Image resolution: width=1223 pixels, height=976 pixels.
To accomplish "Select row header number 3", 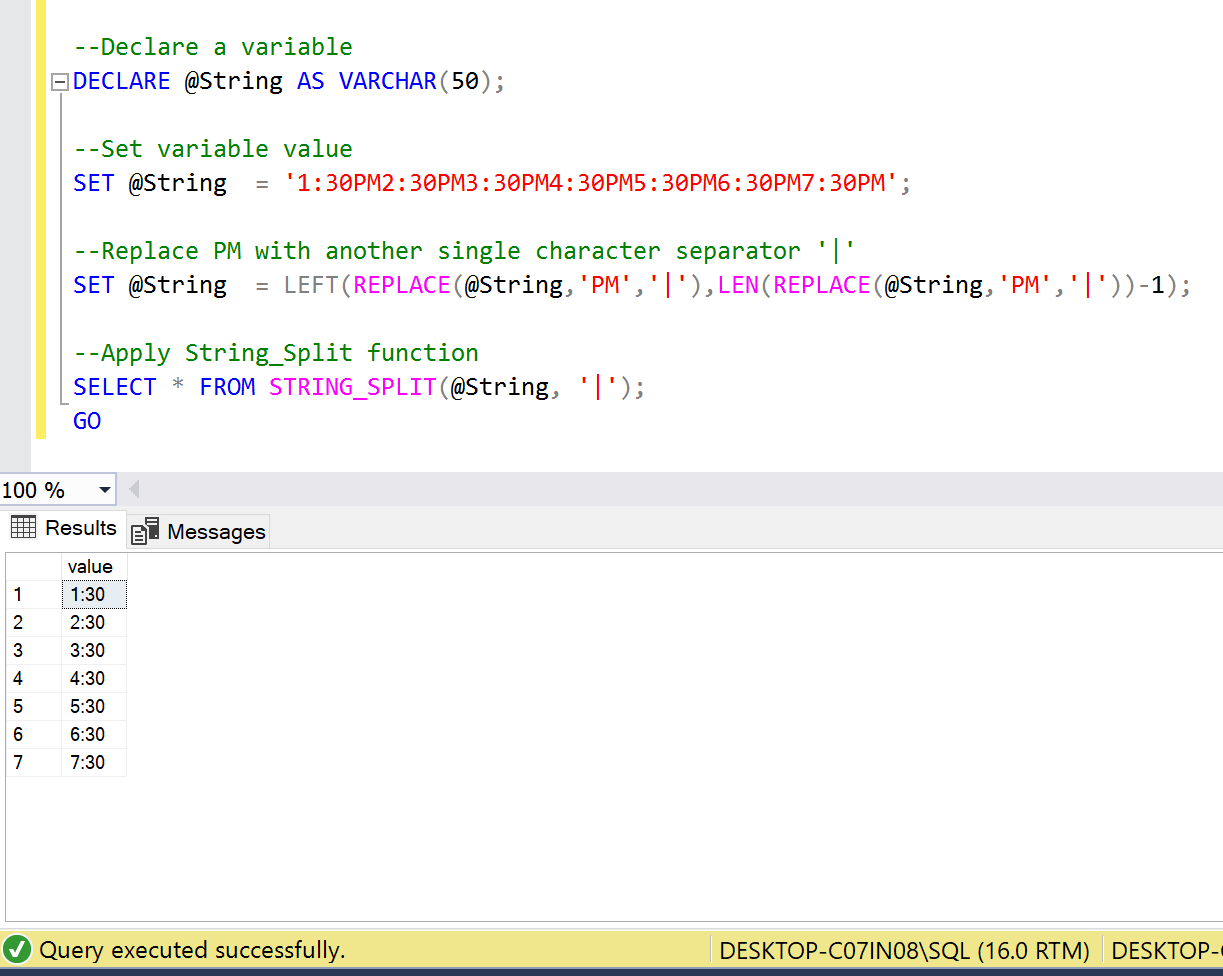I will click(x=33, y=650).
